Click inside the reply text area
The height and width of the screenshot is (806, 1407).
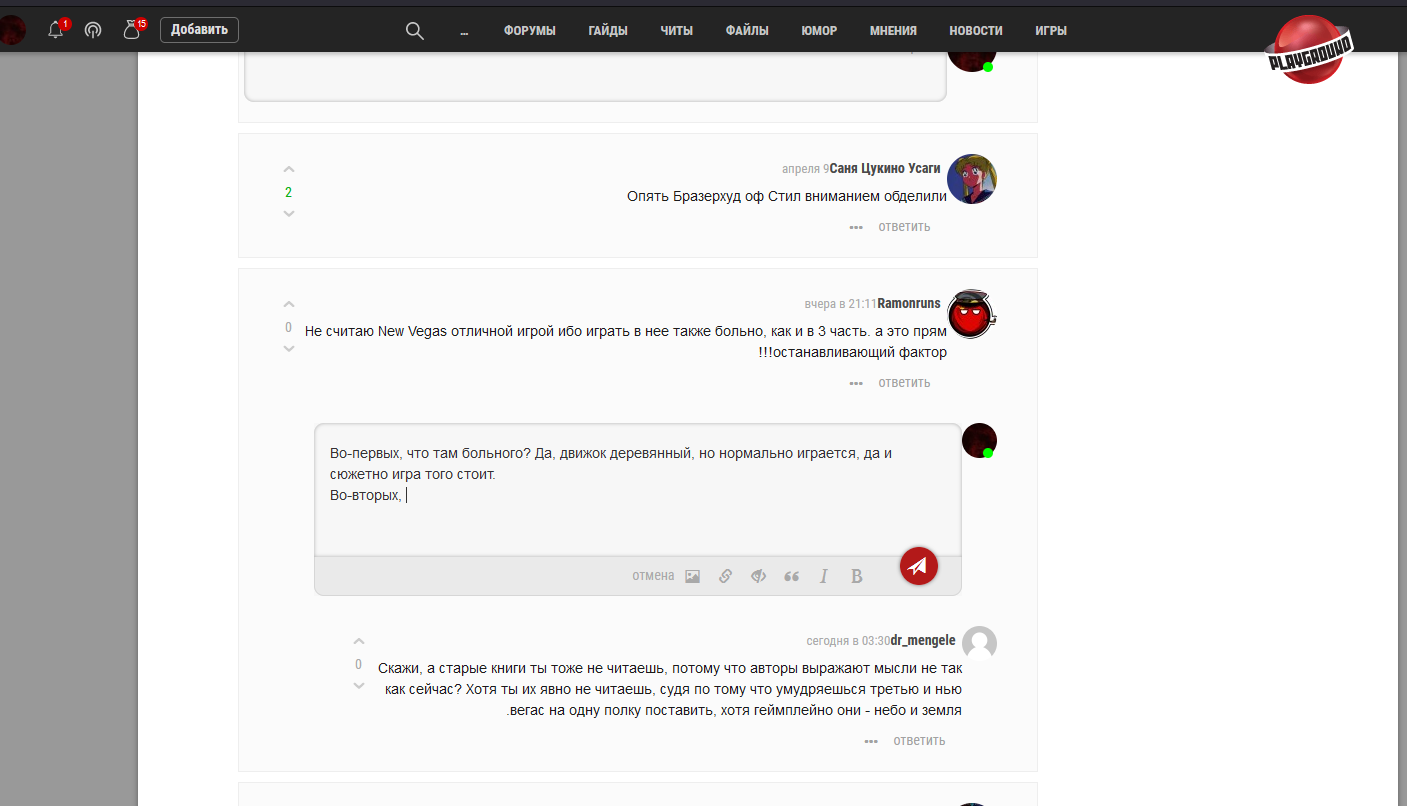click(x=638, y=490)
